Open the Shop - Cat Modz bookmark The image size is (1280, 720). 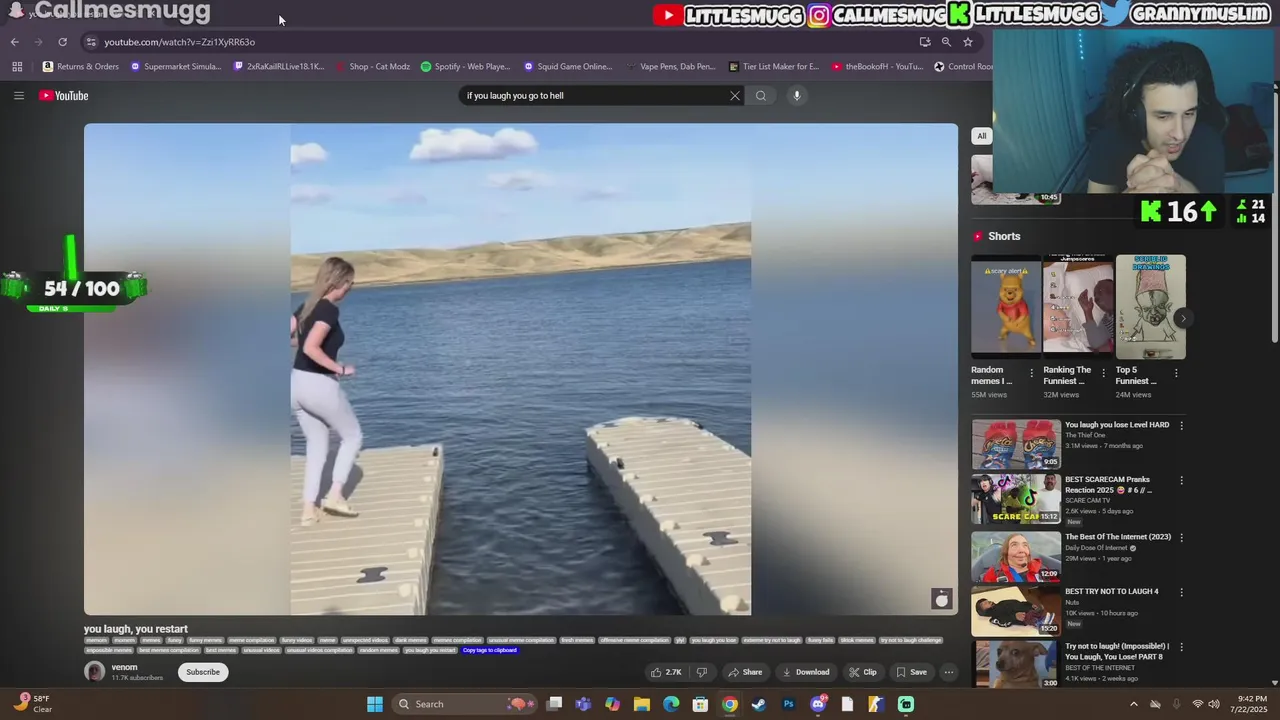point(372,66)
